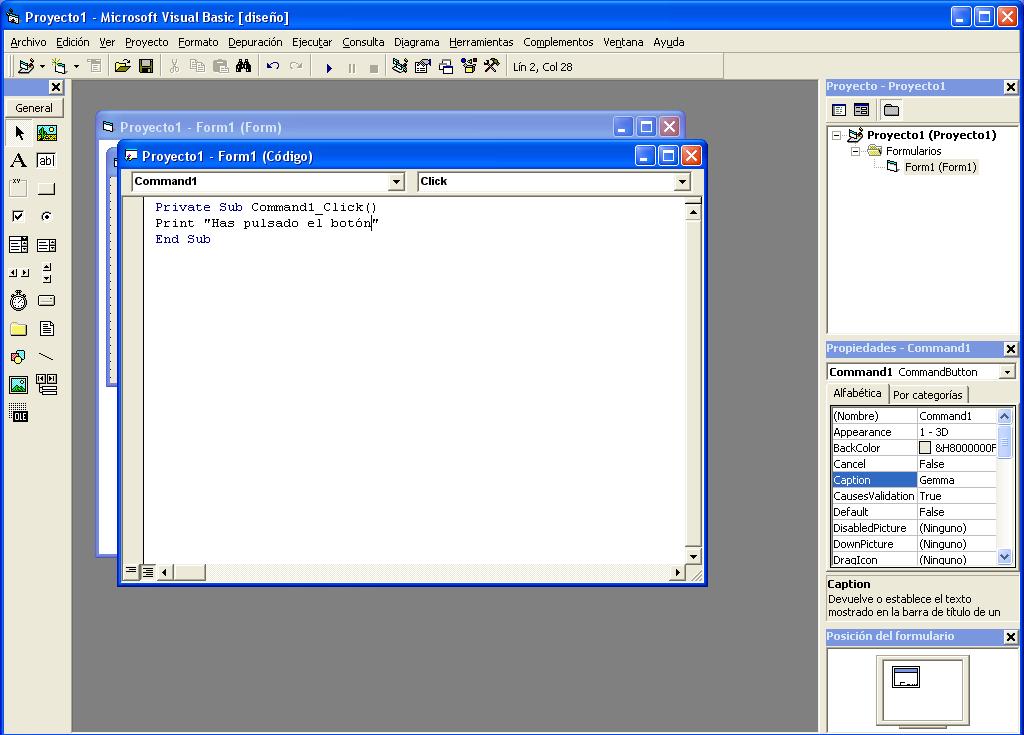
Task: Open the Ejecutar menu
Action: (x=311, y=42)
